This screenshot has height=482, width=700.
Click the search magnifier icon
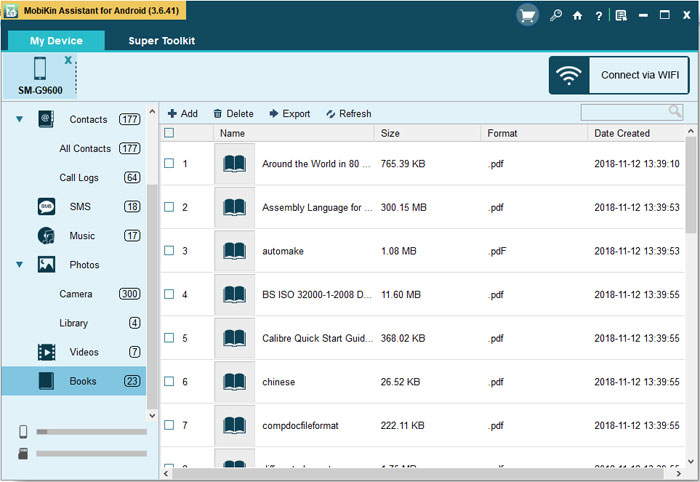675,111
